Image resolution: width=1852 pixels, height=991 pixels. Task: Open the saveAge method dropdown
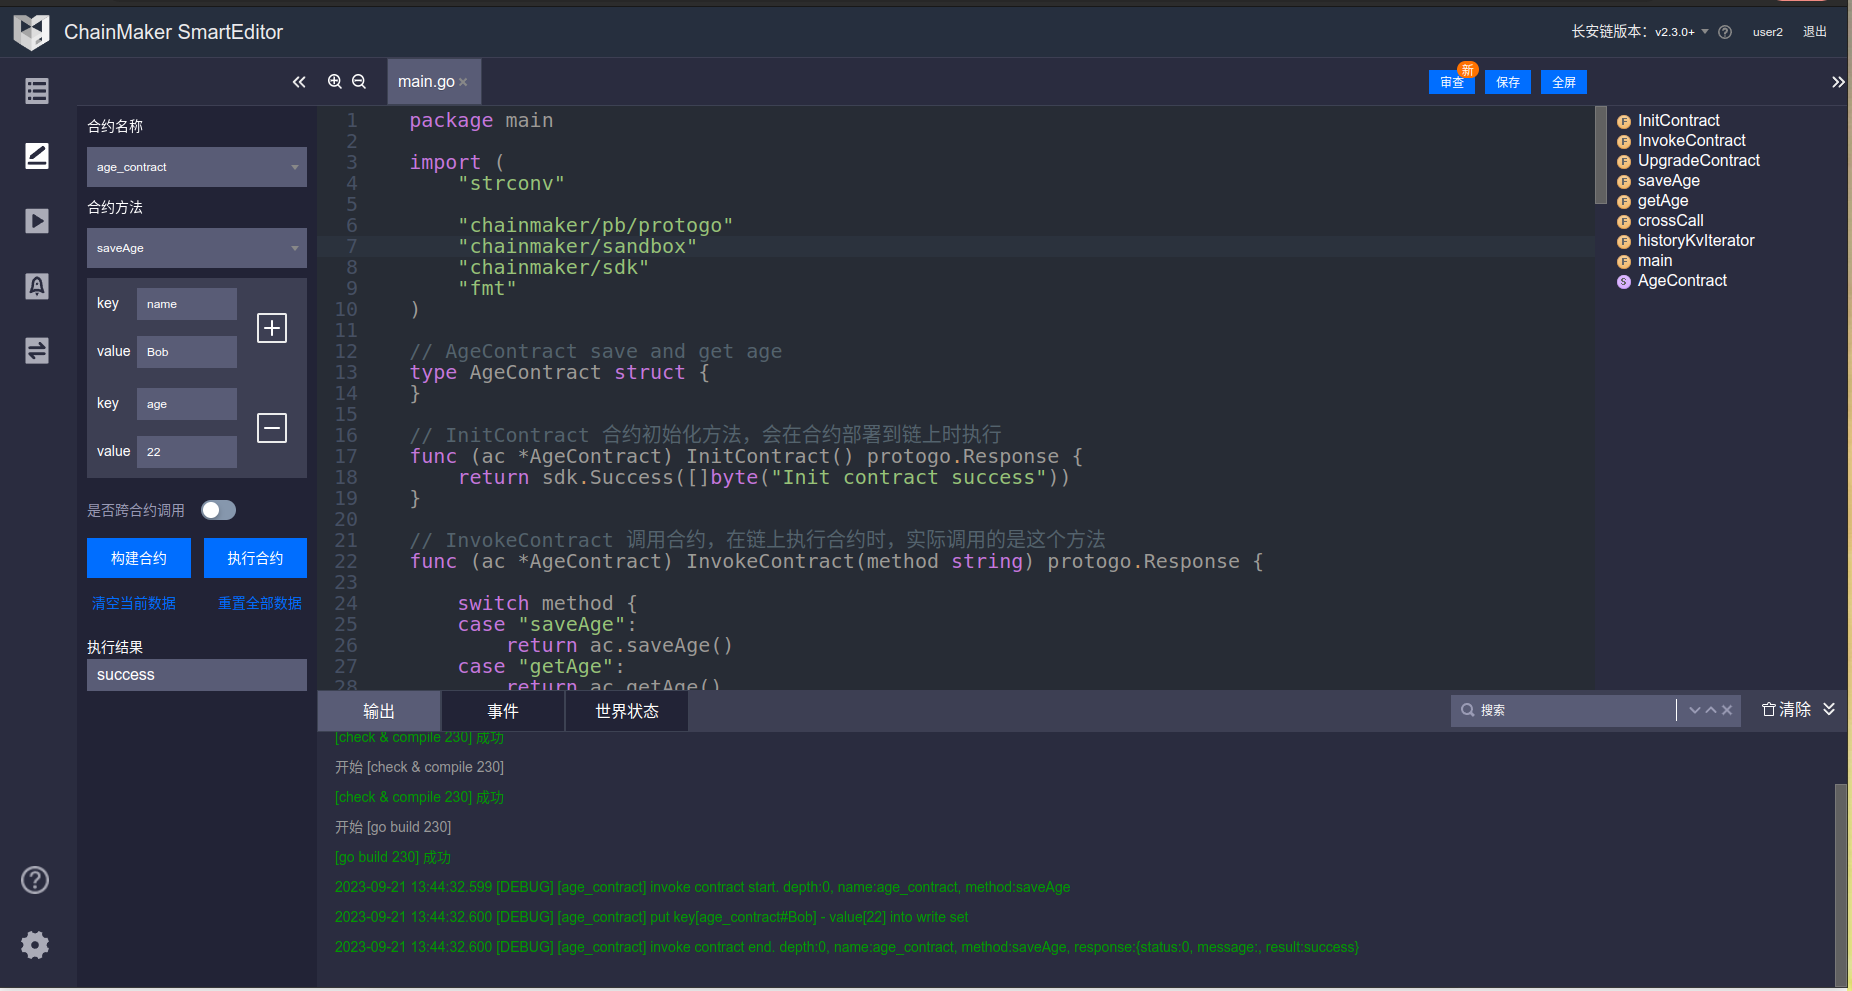point(196,248)
